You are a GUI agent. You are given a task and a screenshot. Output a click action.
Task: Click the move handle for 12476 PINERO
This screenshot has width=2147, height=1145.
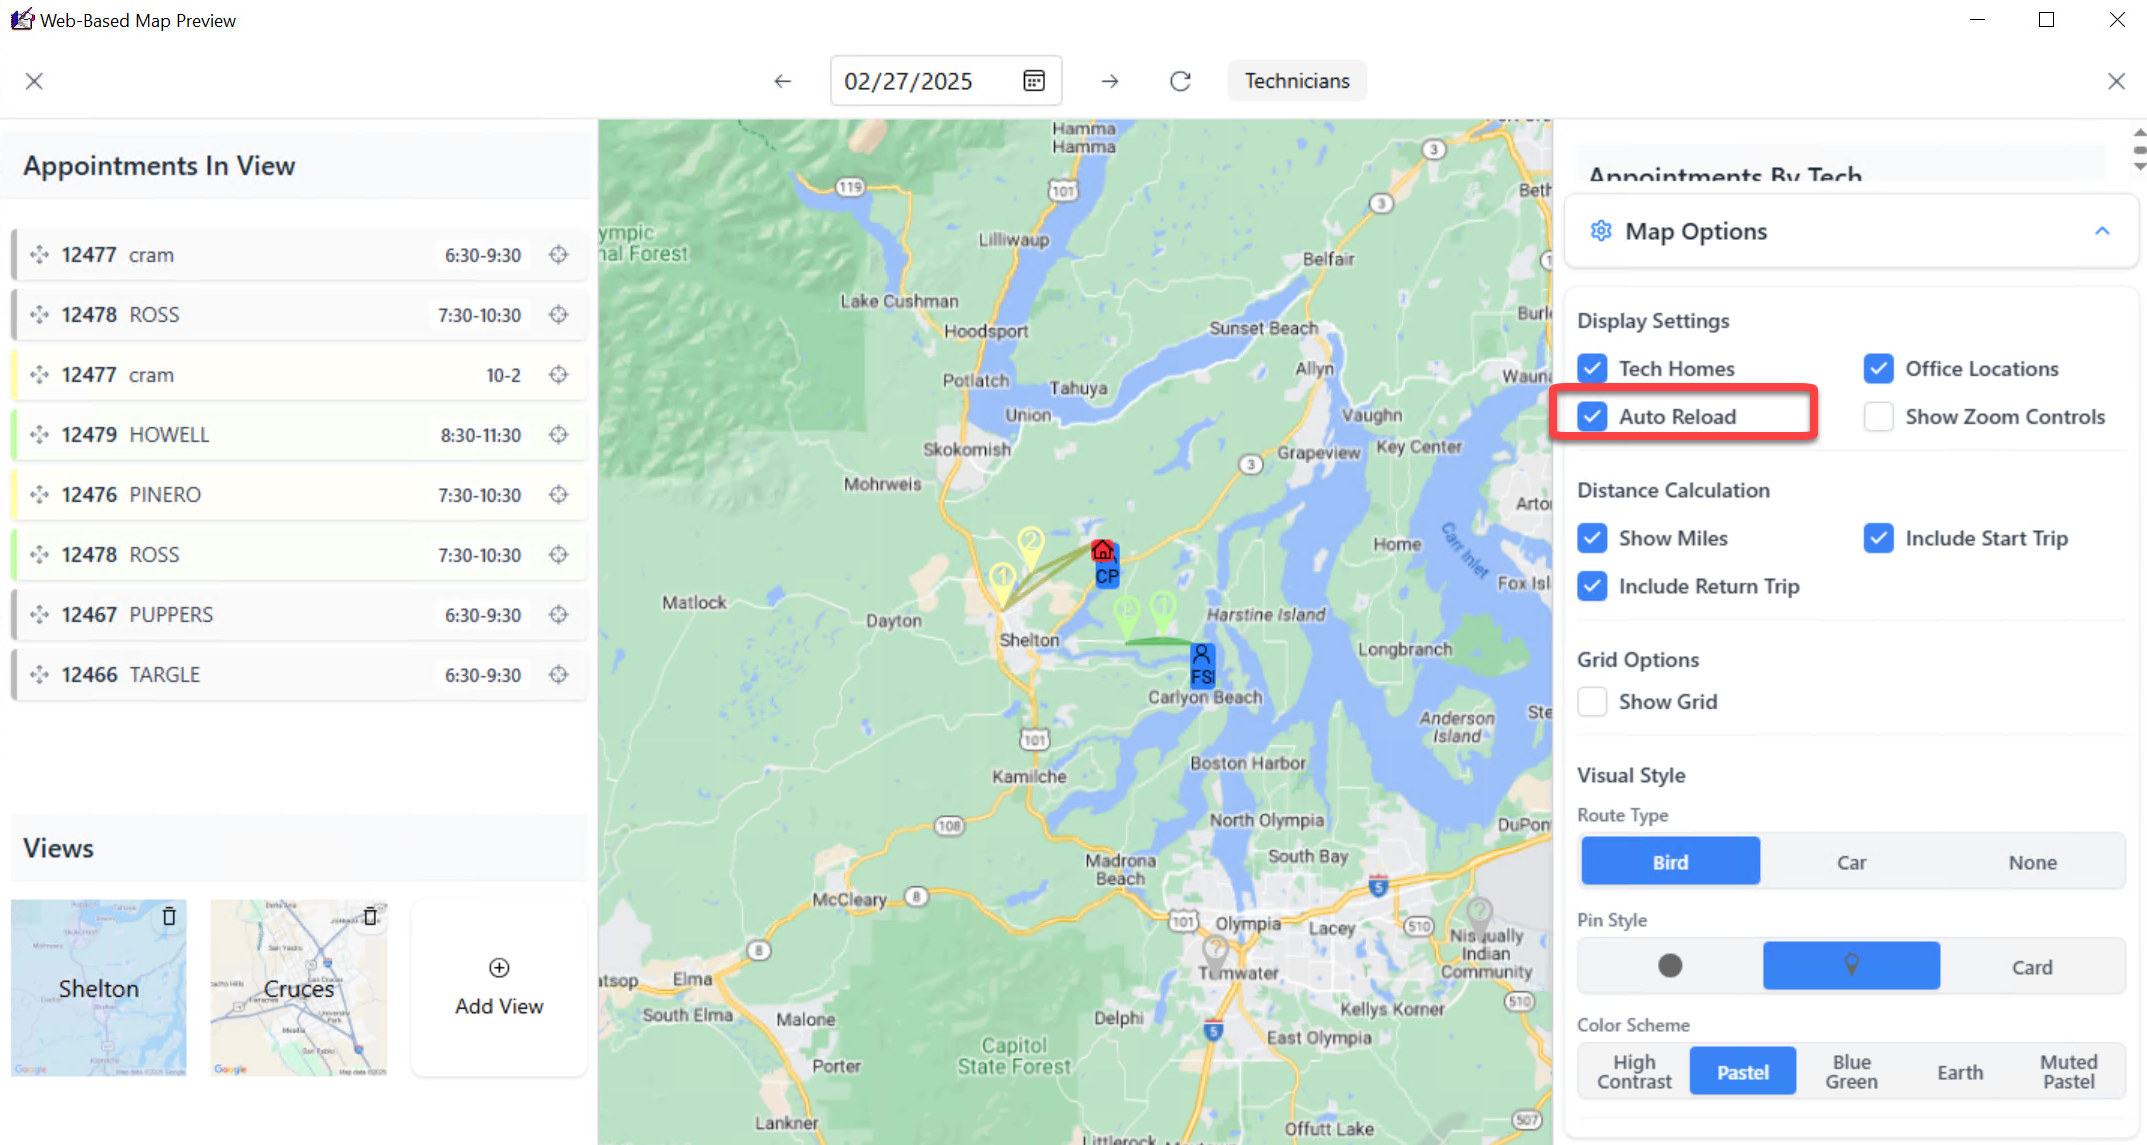40,495
